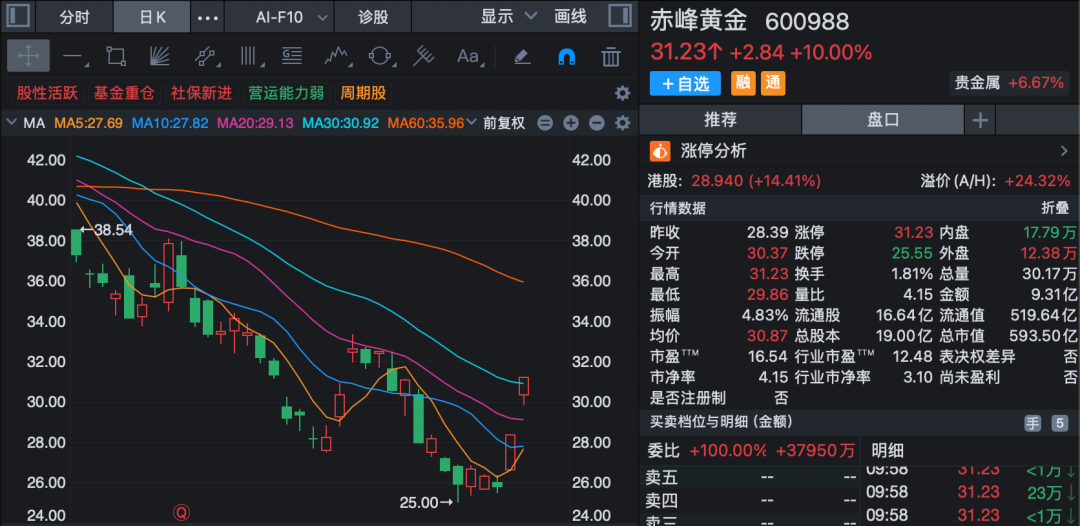Click the 5 levels toggle
Viewport: 1080px width, 526px height.
pyautogui.click(x=1059, y=423)
